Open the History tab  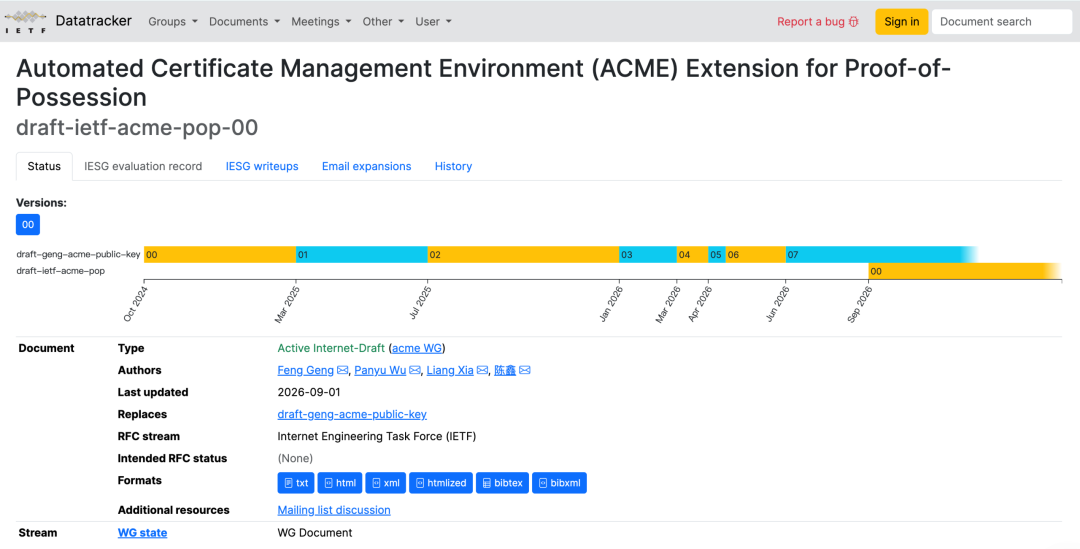pos(453,166)
